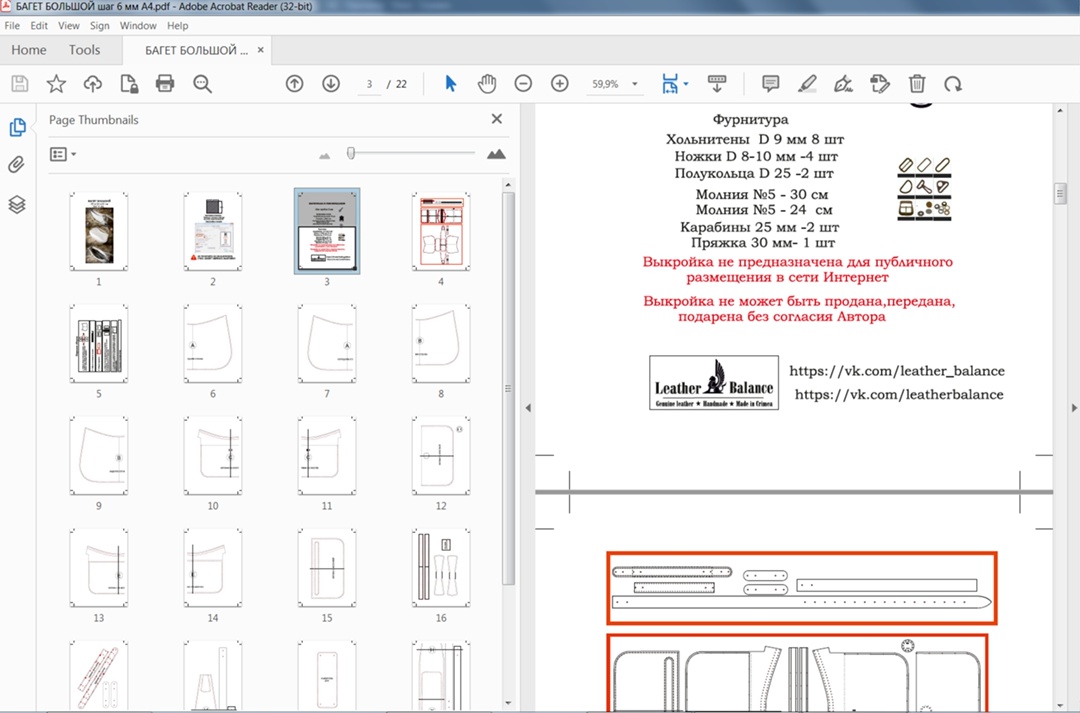This screenshot has height=713, width=1080.
Task: Open the View menu
Action: click(69, 25)
